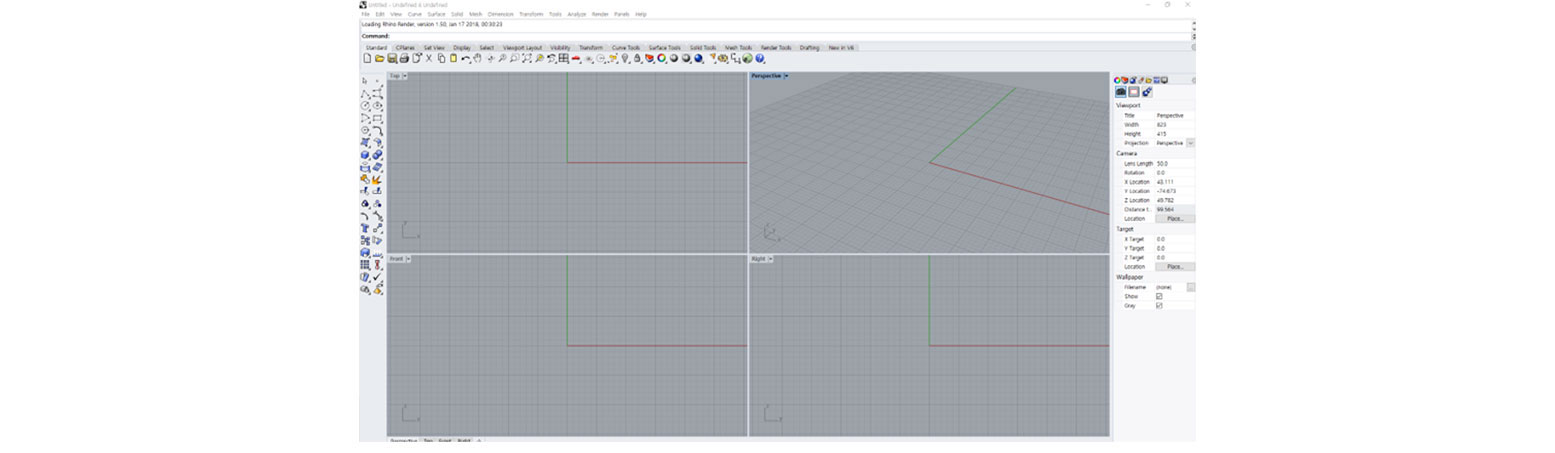Click the wallpaper Filename browse button
The height and width of the screenshot is (453, 1555).
[1190, 287]
